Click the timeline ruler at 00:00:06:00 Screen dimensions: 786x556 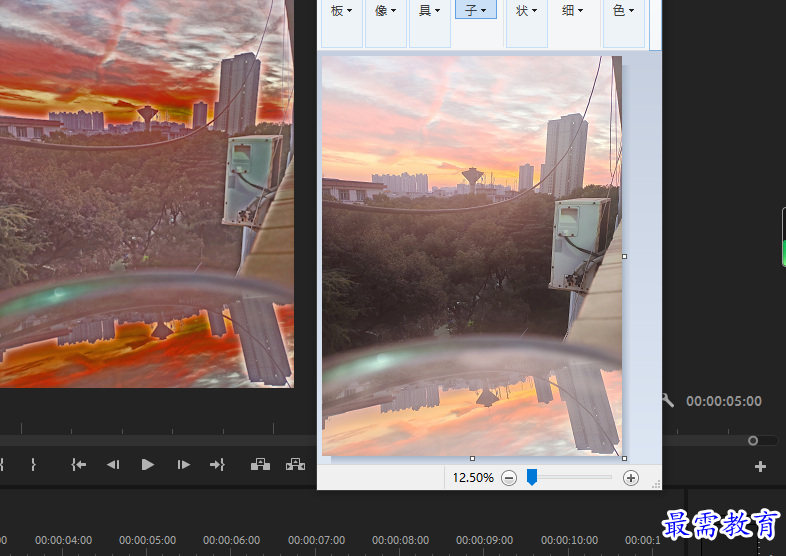pyautogui.click(x=232, y=540)
